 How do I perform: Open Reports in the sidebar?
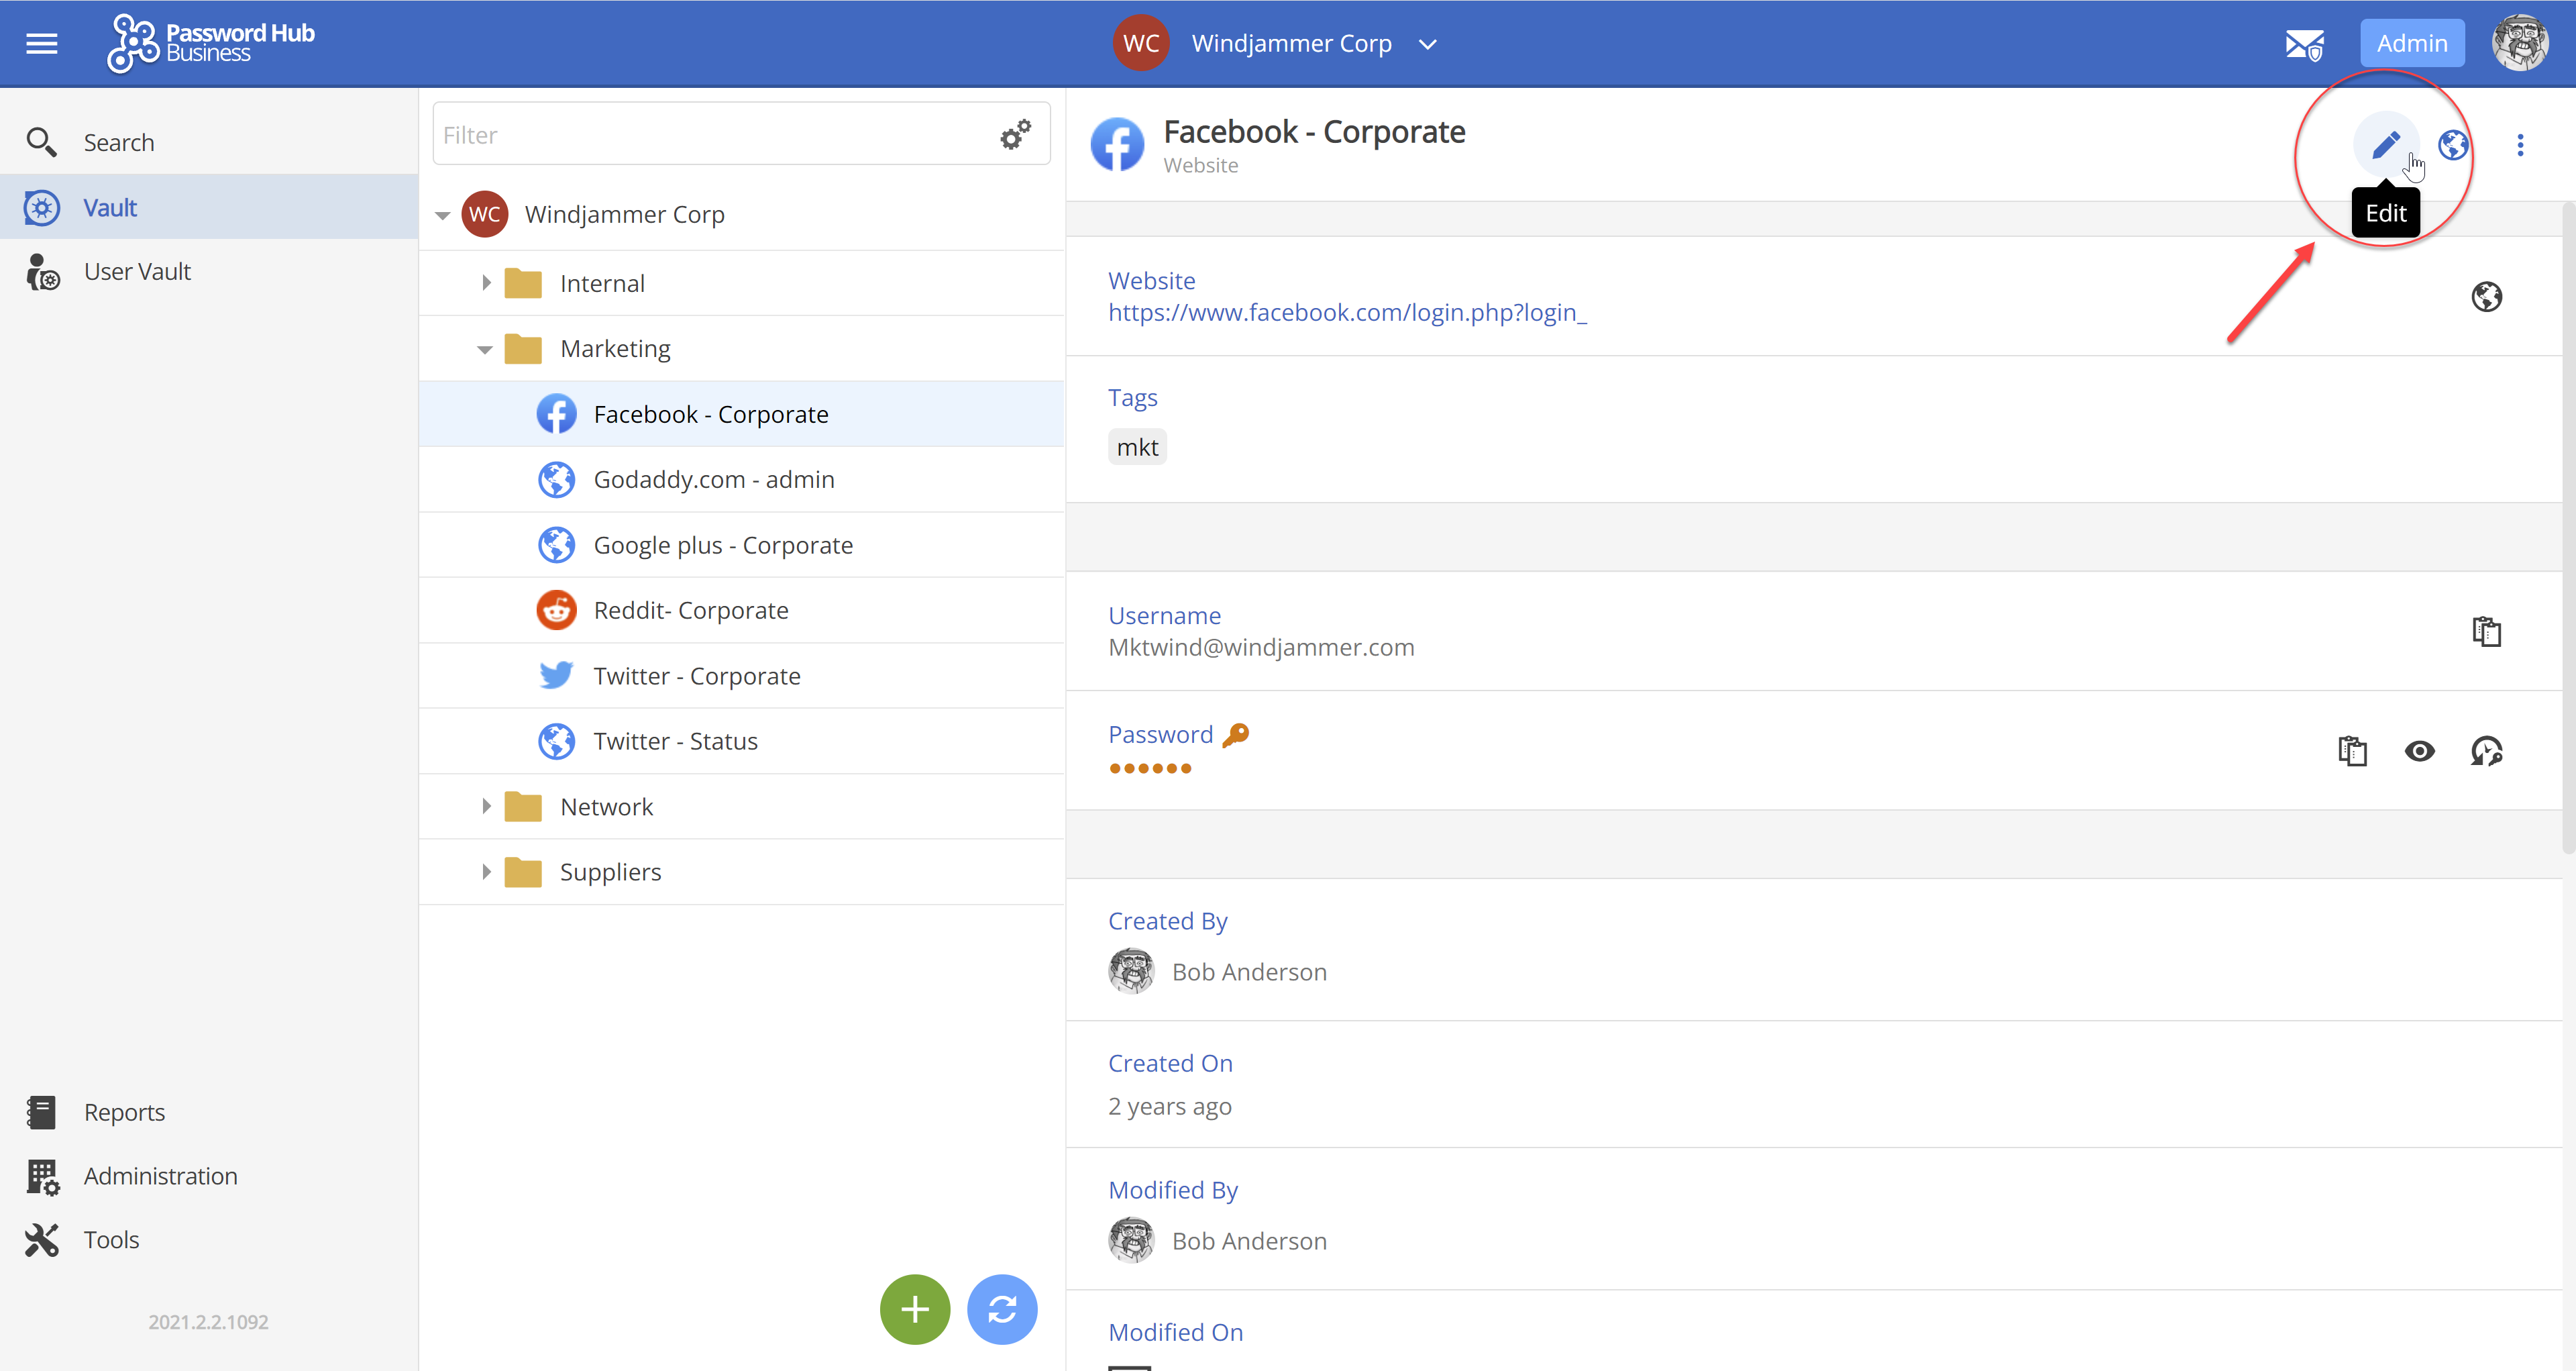[x=124, y=1112]
